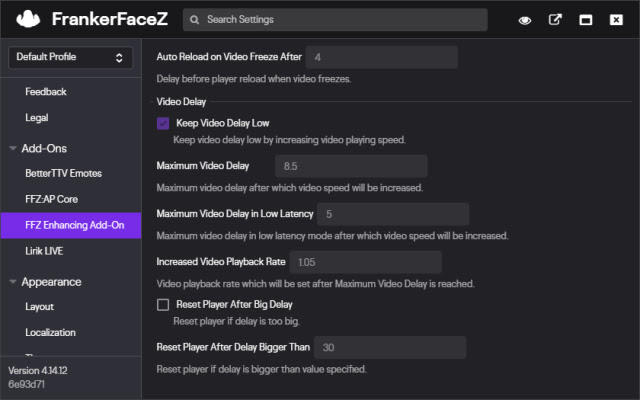Select Layout under Appearance
The width and height of the screenshot is (640, 400).
(40, 306)
